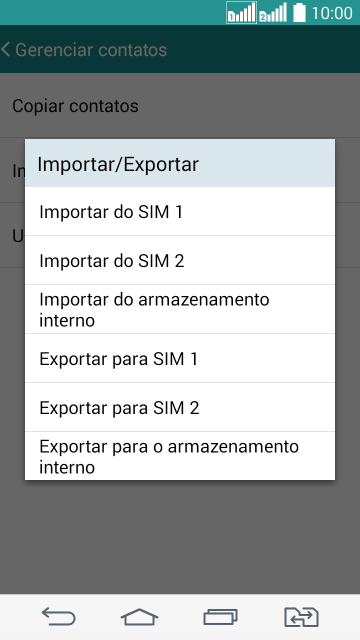Tap the battery icon in status bar
This screenshot has height=640, width=360.
point(299,13)
